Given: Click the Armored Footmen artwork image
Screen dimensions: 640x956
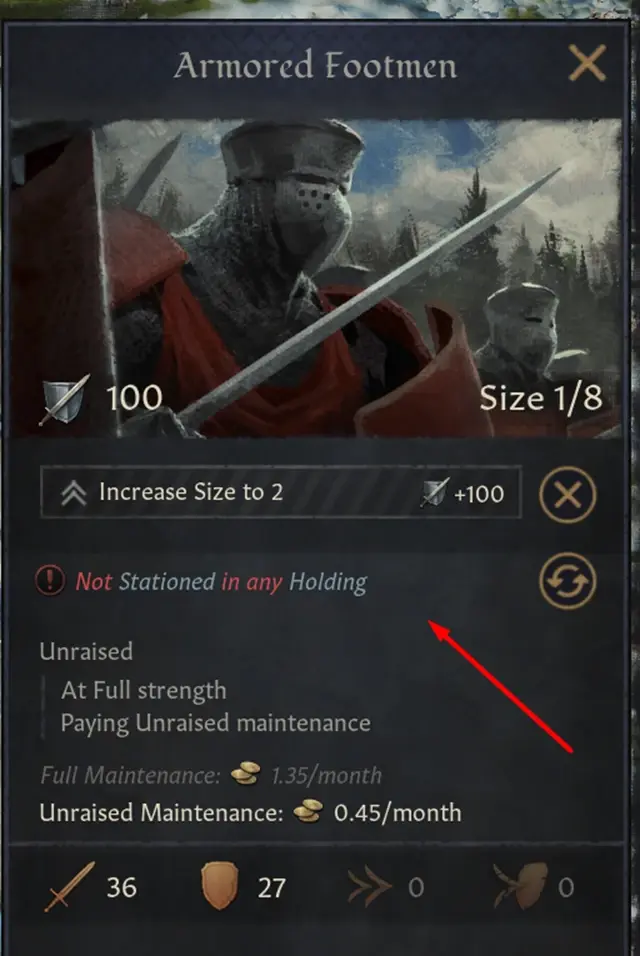Looking at the screenshot, I should pos(316,278).
